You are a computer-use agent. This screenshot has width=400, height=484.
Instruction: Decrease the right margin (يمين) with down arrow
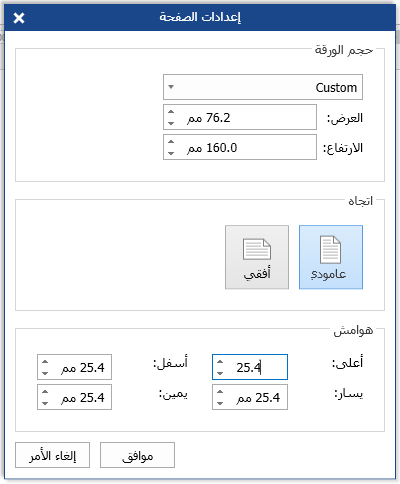point(45,403)
